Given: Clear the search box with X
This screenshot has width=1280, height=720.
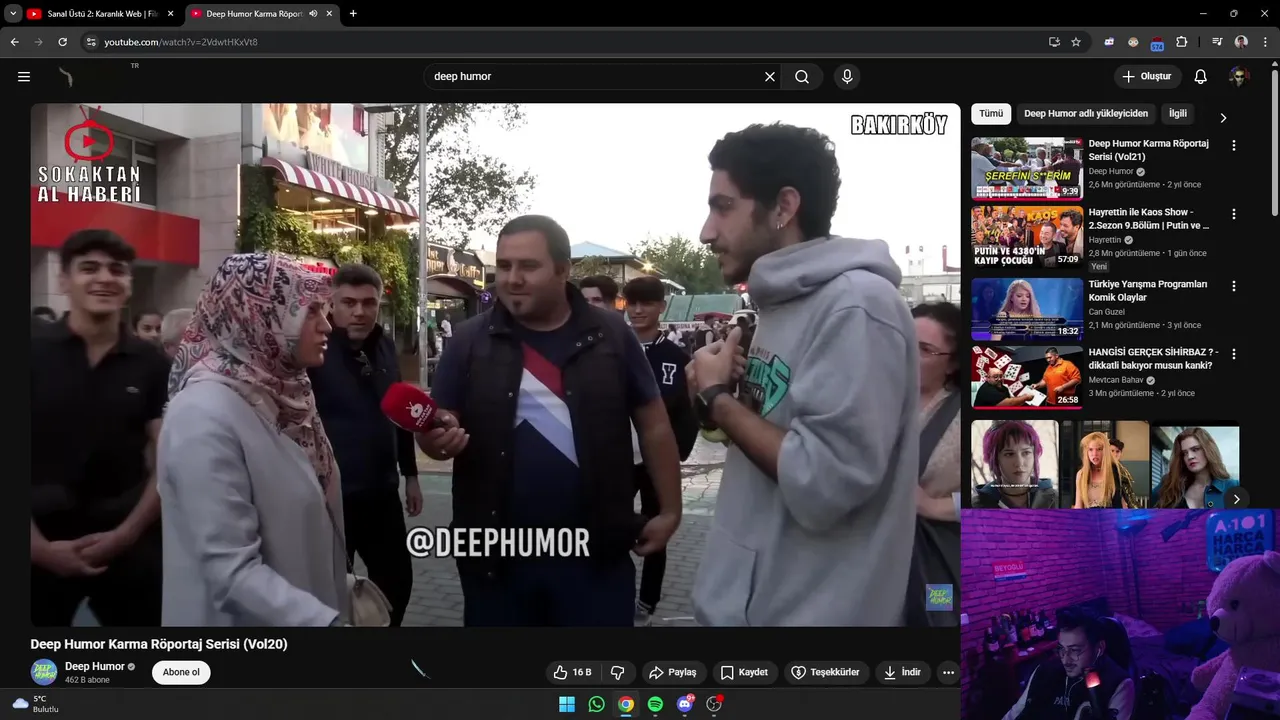Looking at the screenshot, I should pos(770,77).
